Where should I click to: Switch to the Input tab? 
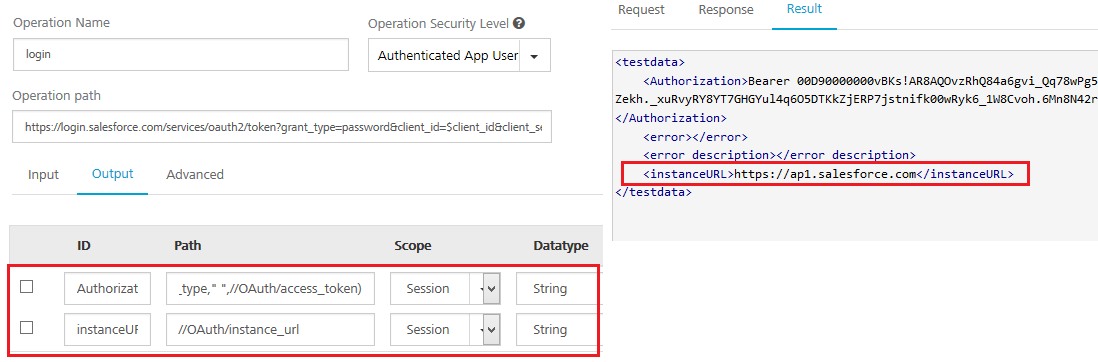pyautogui.click(x=43, y=174)
